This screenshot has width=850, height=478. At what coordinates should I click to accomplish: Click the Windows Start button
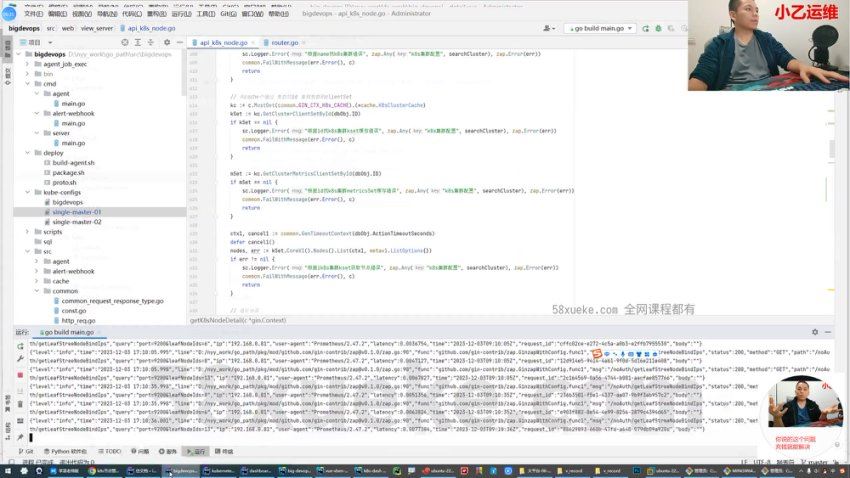pos(8,470)
